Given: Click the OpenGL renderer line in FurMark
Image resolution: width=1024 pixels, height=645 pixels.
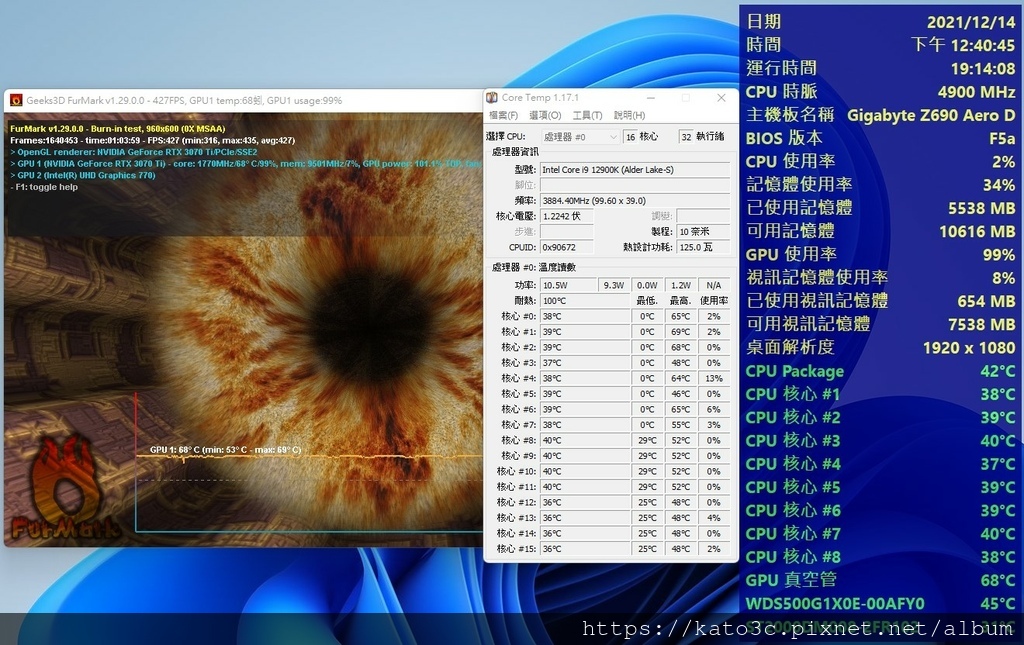Looking at the screenshot, I should pos(134,152).
